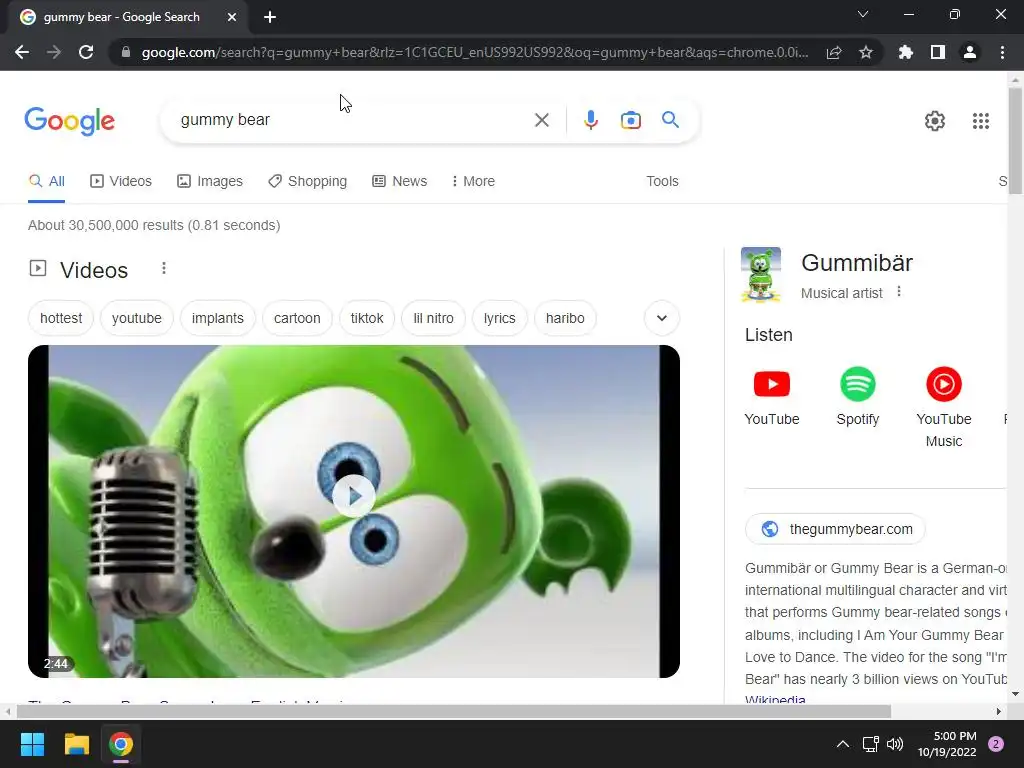
Task: Filter videos by the lil nitro chip
Action: click(x=433, y=318)
